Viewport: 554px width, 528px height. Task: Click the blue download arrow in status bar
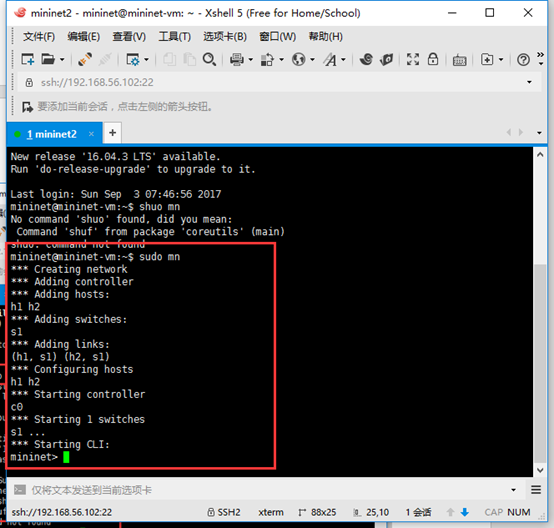[x=465, y=512]
